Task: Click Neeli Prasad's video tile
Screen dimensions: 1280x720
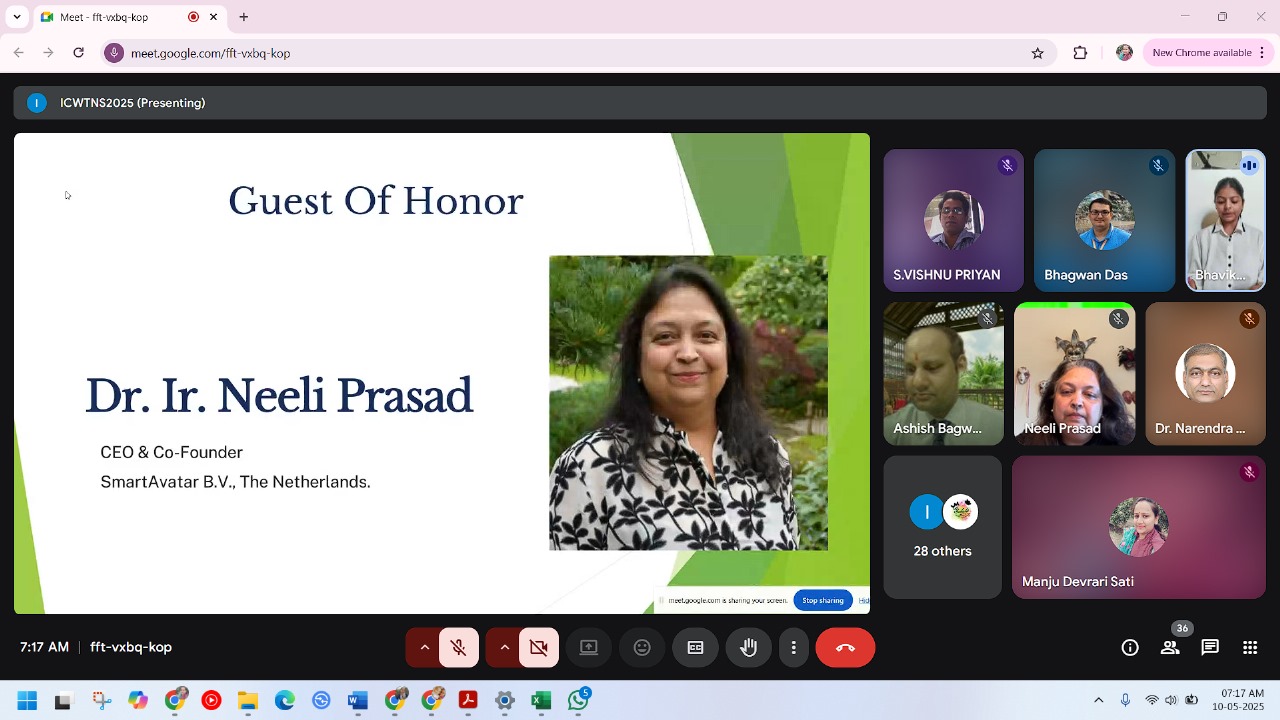Action: [1074, 374]
